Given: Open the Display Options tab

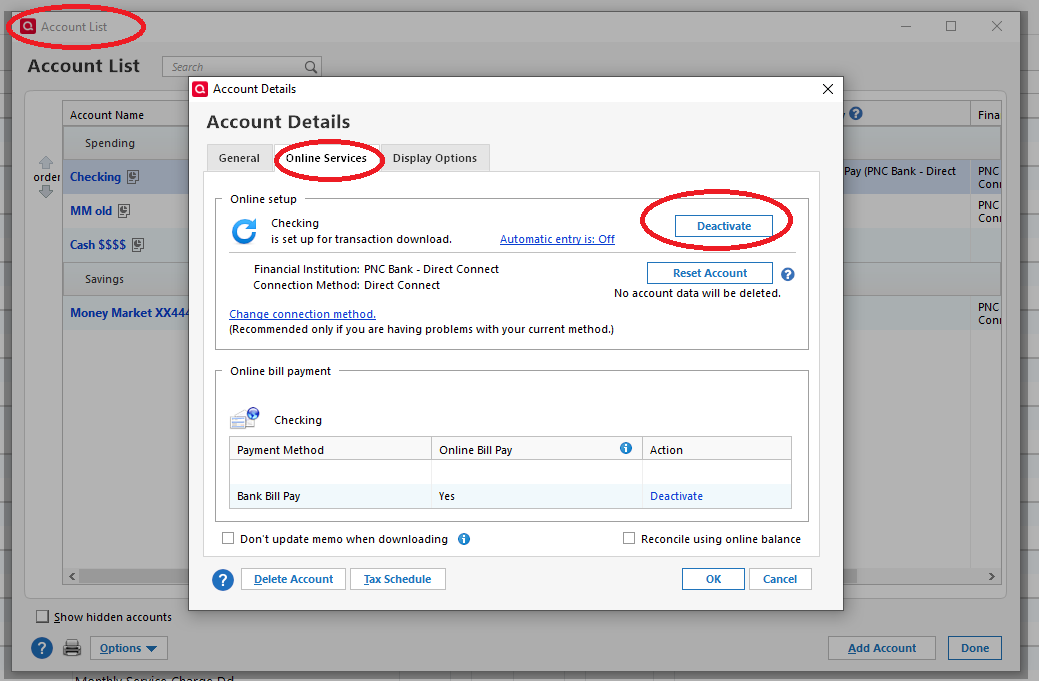Looking at the screenshot, I should point(435,158).
